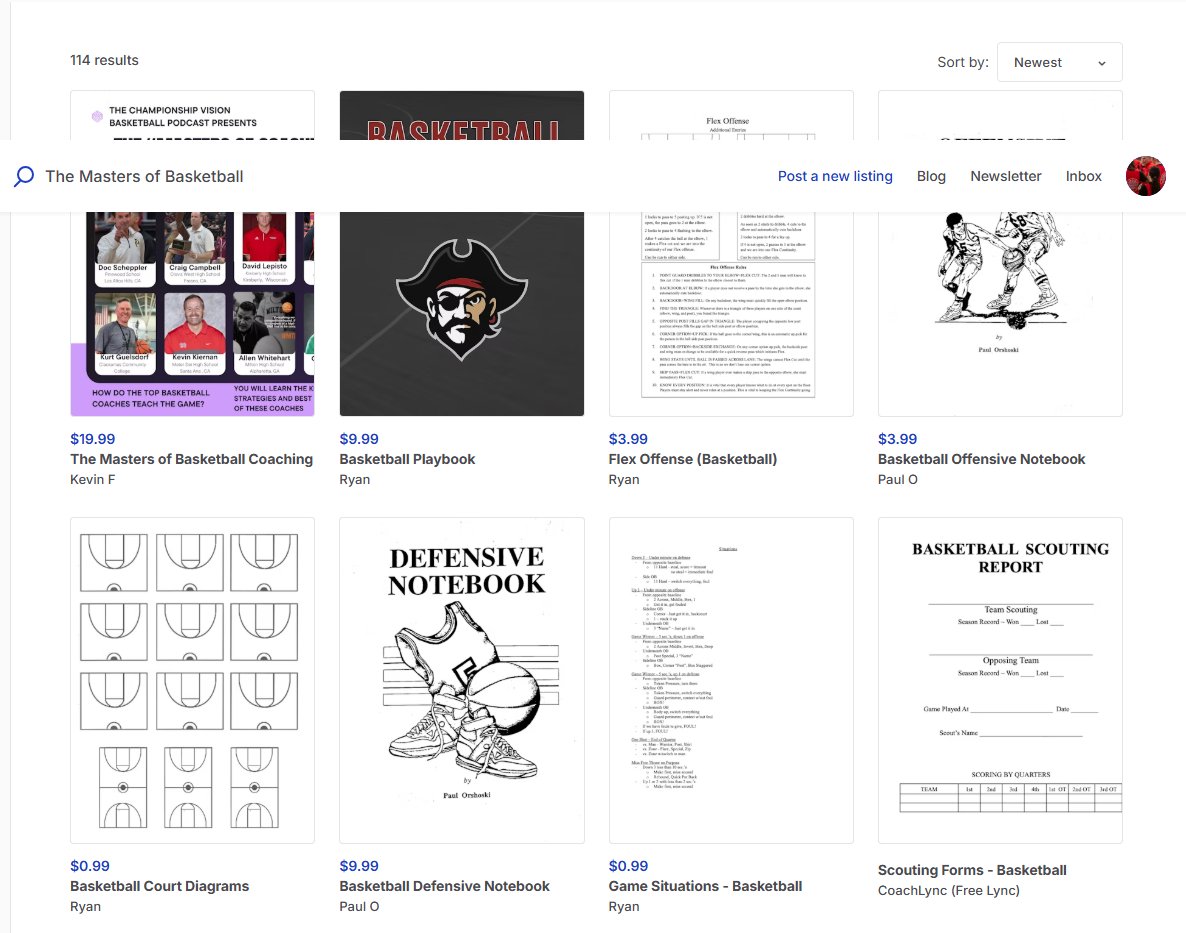Click seller Ryan under Flex Offense
This screenshot has width=1186, height=933.
coord(624,479)
